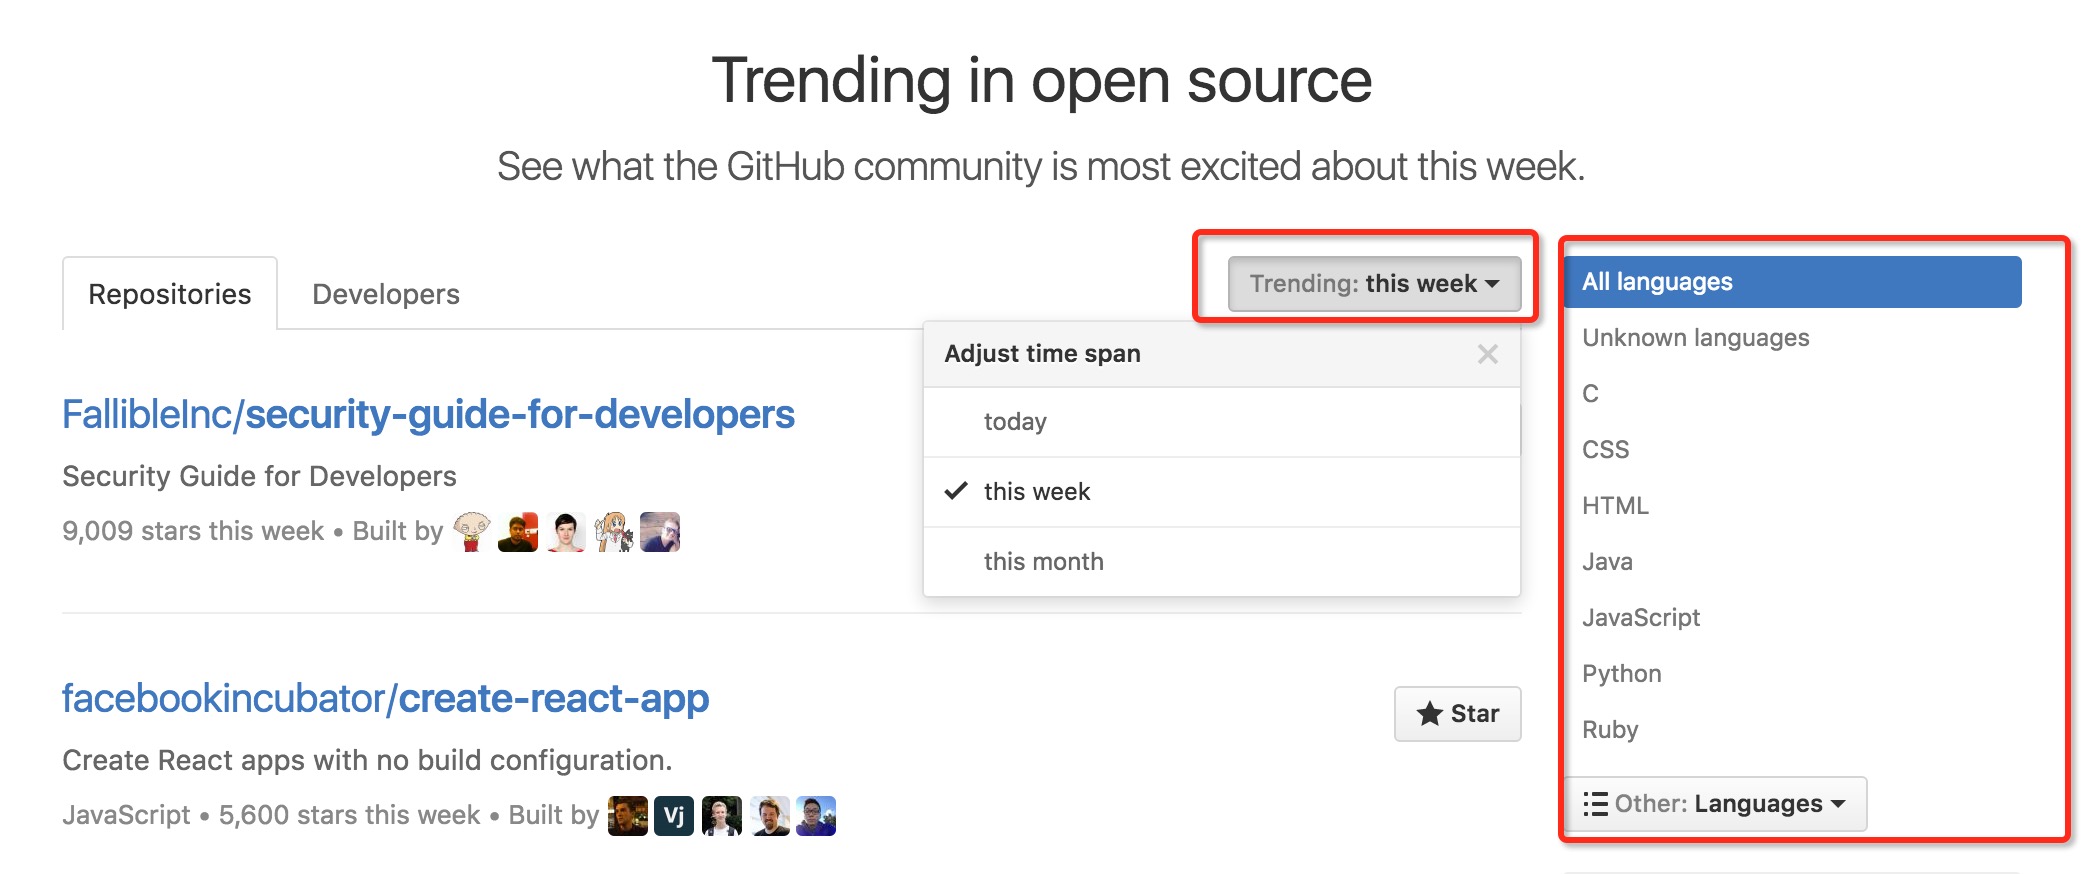Click the list icon beside Other: Languages
Viewport: 2094px width, 874px height.
point(1595,804)
